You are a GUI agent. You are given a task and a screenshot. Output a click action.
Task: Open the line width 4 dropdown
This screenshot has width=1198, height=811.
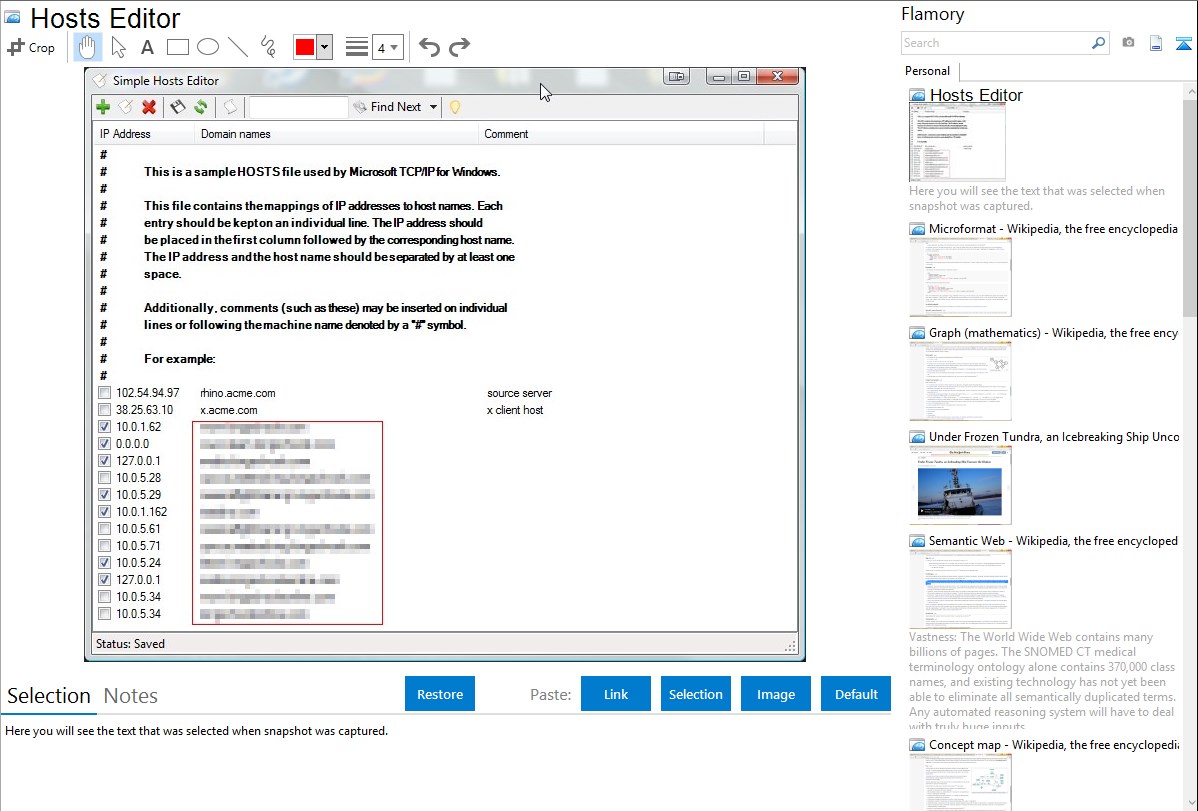[389, 47]
